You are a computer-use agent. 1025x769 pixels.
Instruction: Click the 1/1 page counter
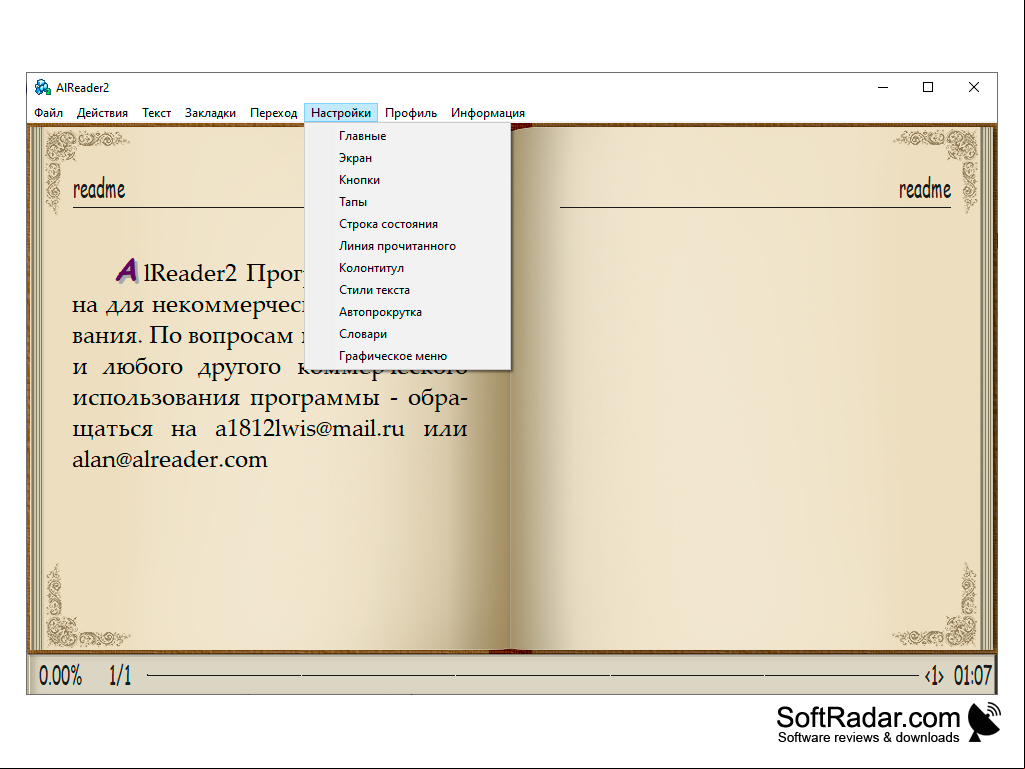(x=120, y=675)
